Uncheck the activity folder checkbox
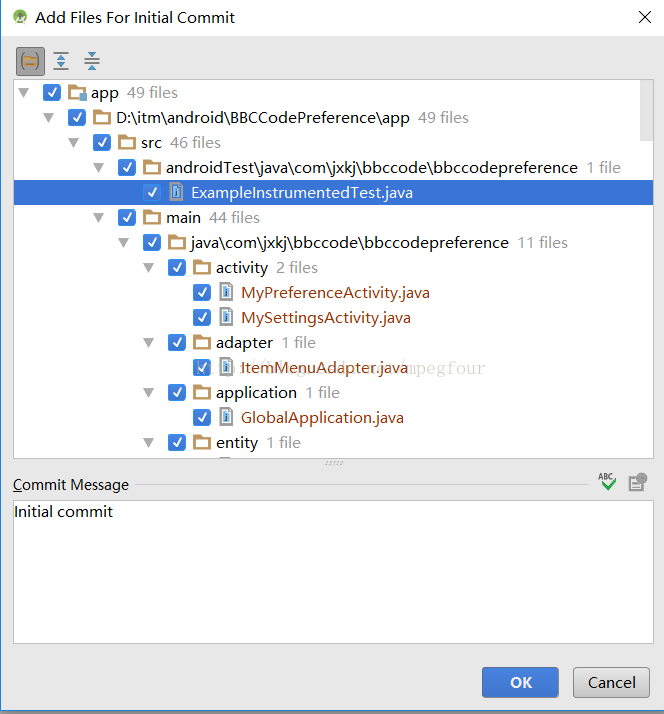664x714 pixels. tap(177, 267)
